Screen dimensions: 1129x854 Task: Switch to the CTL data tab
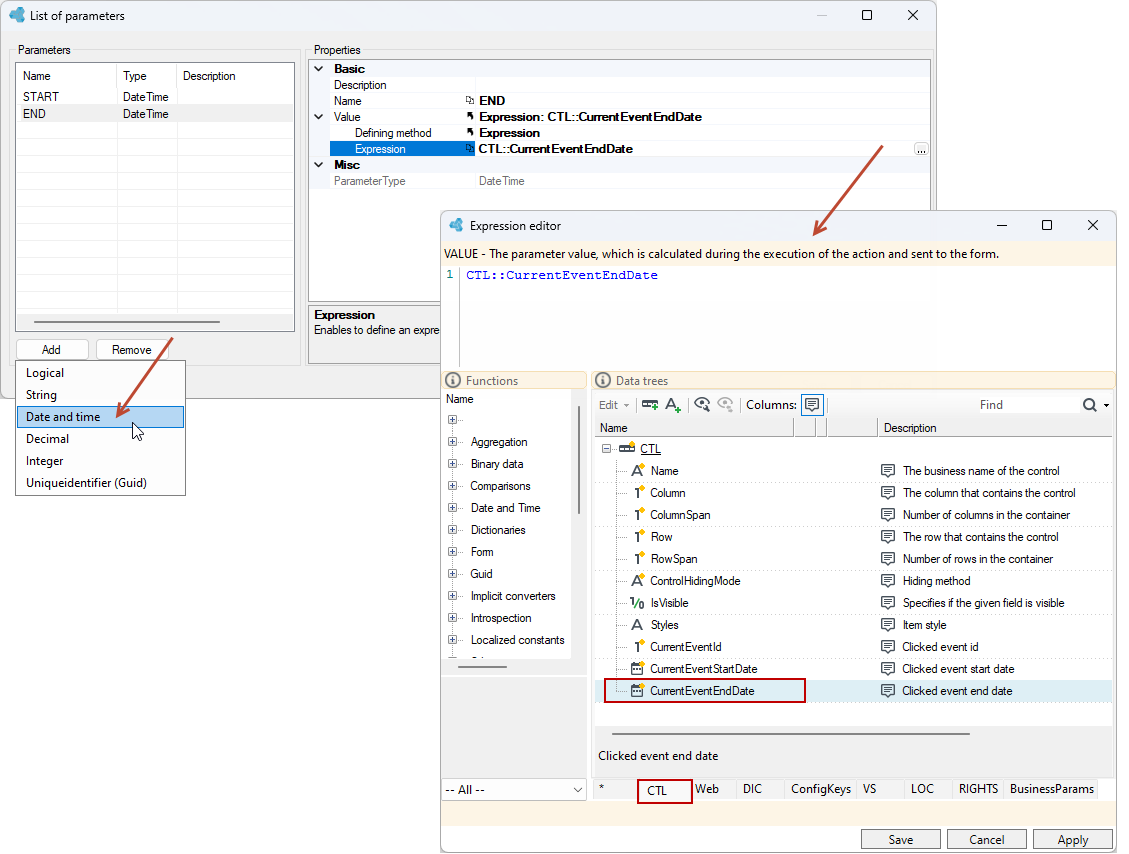click(x=664, y=791)
